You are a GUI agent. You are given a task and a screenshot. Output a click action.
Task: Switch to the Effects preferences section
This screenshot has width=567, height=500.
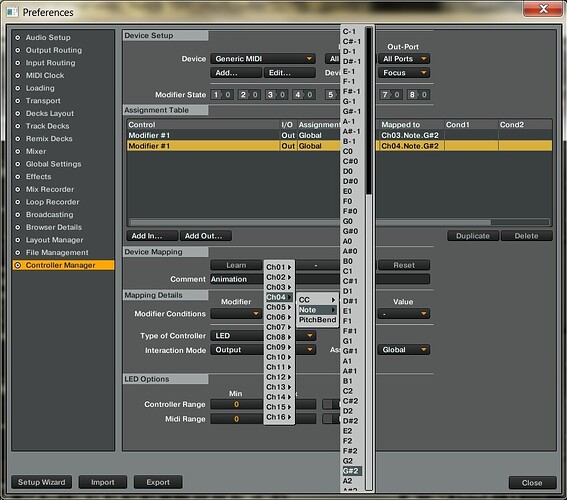[38, 177]
